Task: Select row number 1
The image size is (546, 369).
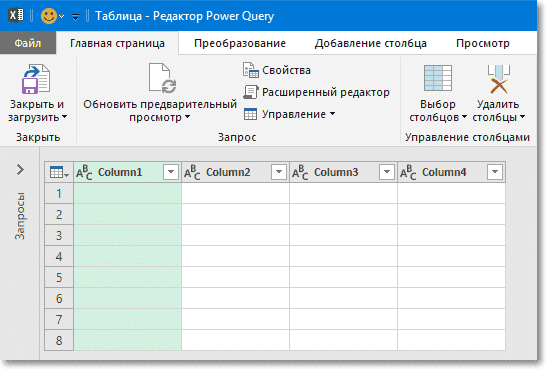Action: (59, 194)
